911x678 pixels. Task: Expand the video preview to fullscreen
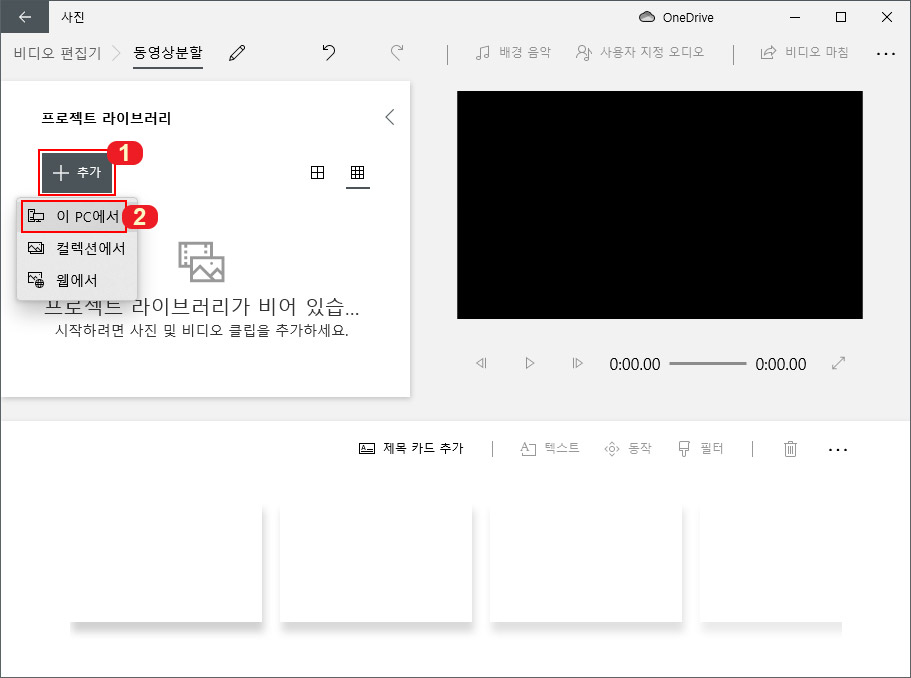click(839, 364)
